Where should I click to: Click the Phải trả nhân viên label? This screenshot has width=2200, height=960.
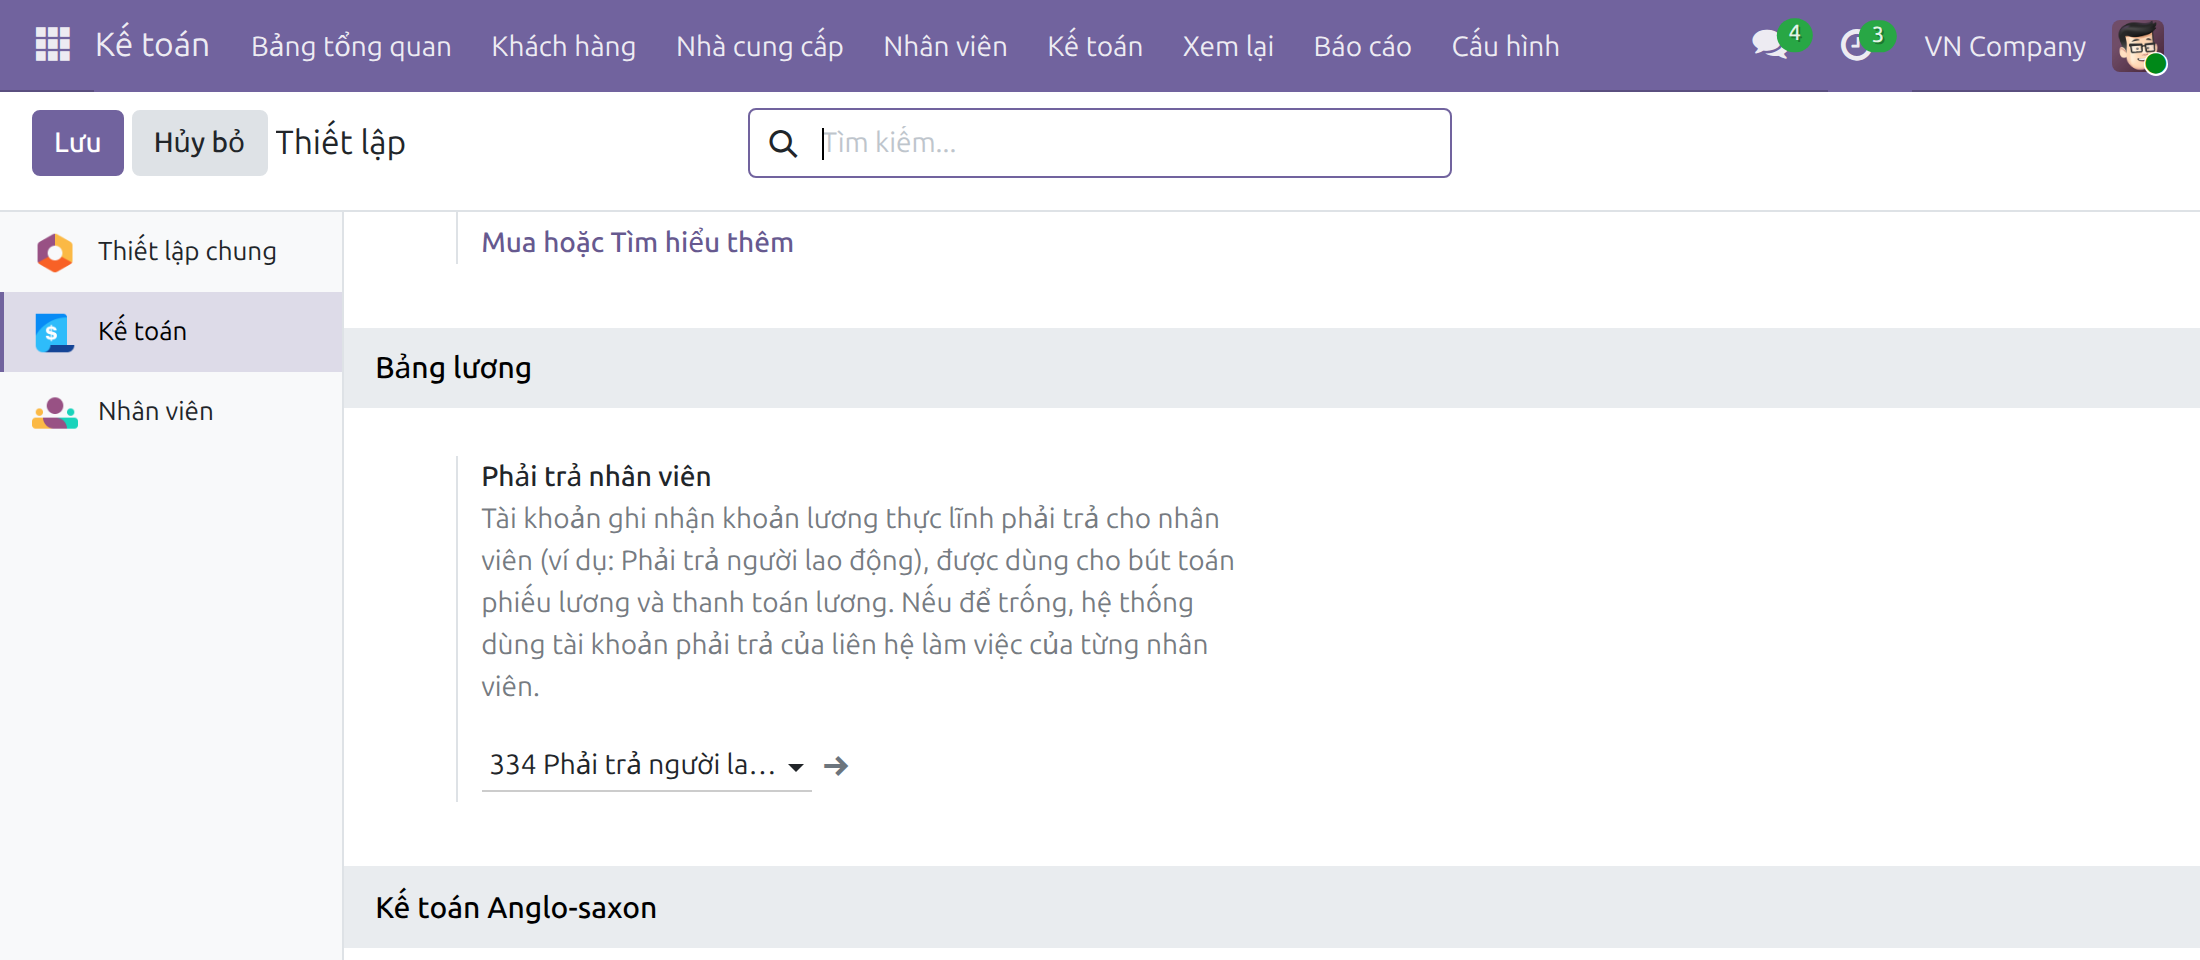596,476
